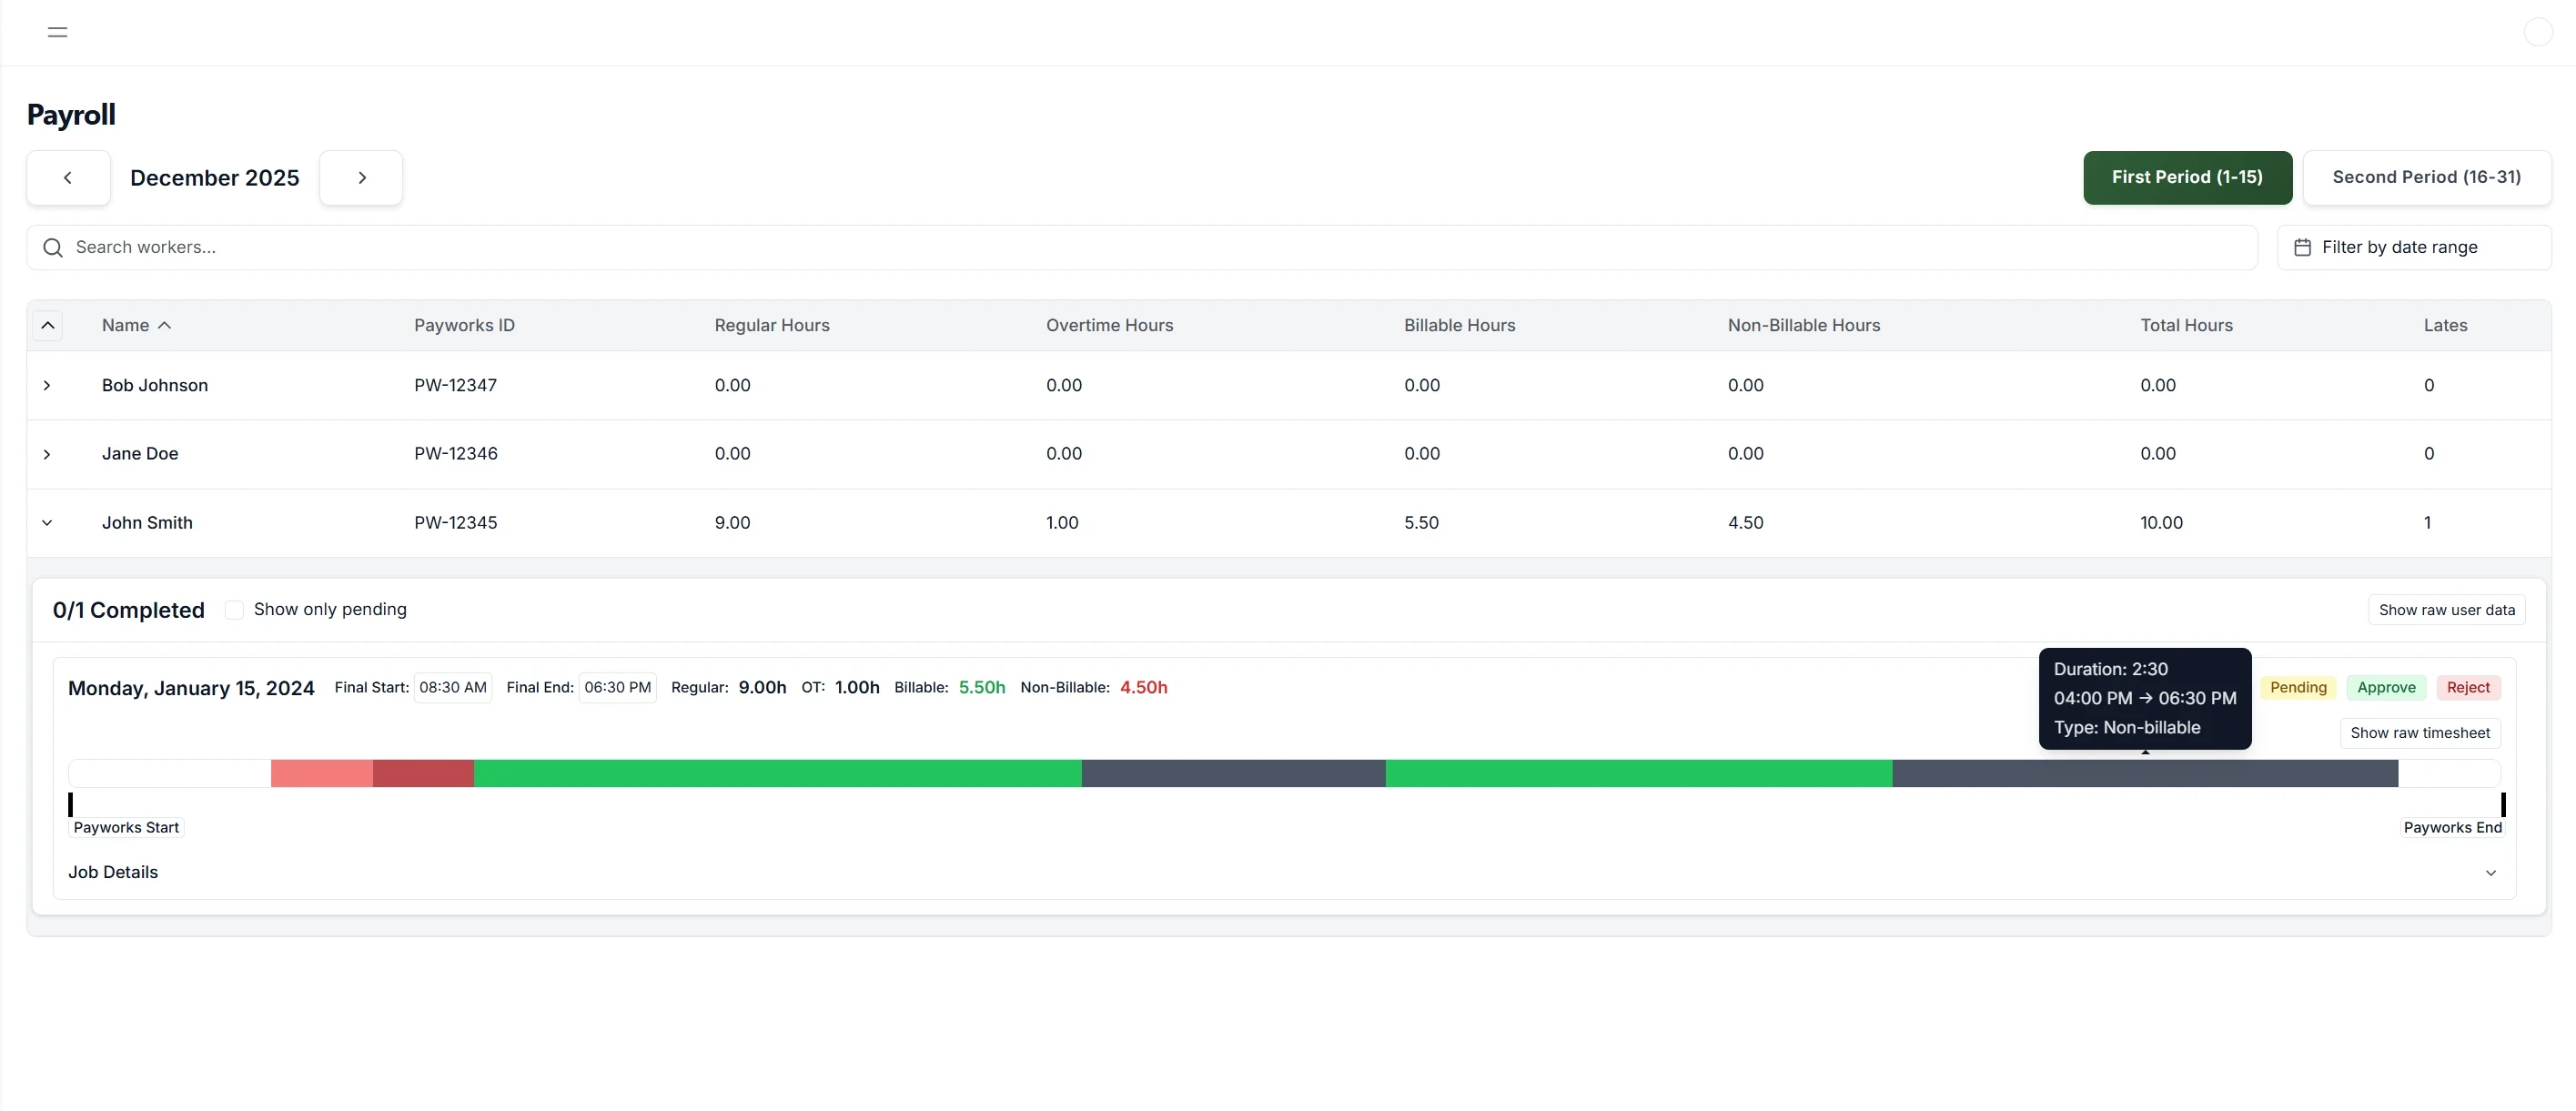The height and width of the screenshot is (1111, 2576).
Task: Collapse John Smith's row
Action: pyautogui.click(x=47, y=523)
